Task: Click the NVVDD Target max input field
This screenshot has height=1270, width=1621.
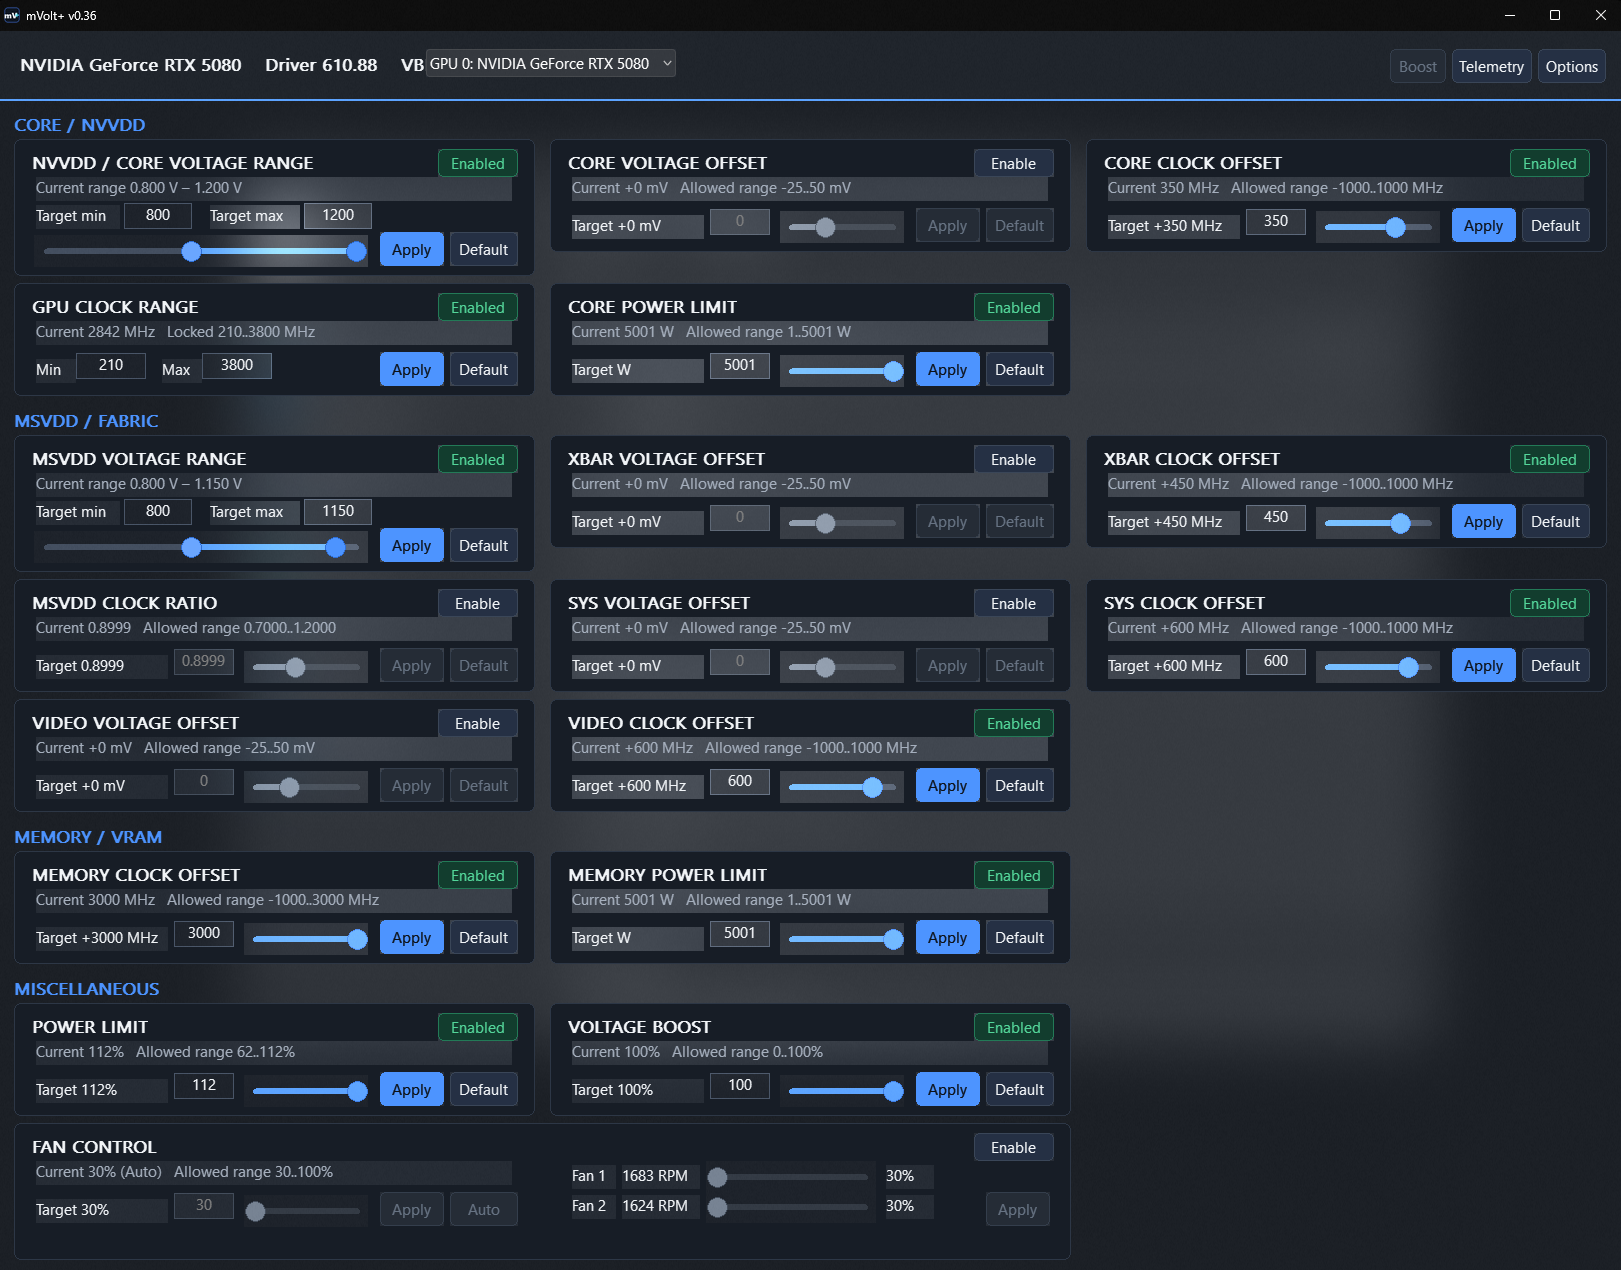Action: coord(338,215)
